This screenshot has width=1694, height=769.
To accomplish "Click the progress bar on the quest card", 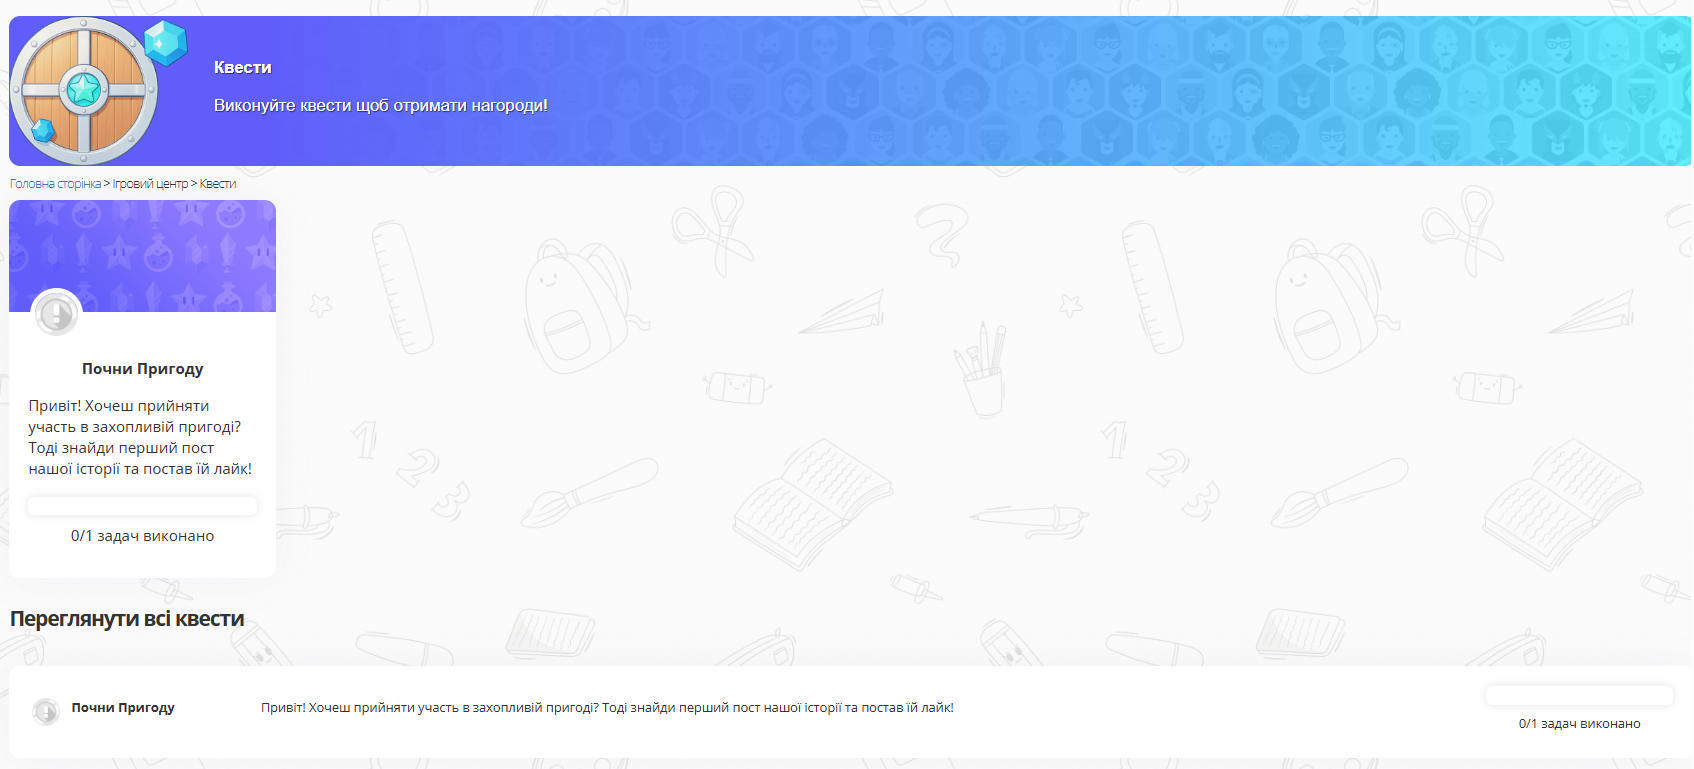I will 142,506.
